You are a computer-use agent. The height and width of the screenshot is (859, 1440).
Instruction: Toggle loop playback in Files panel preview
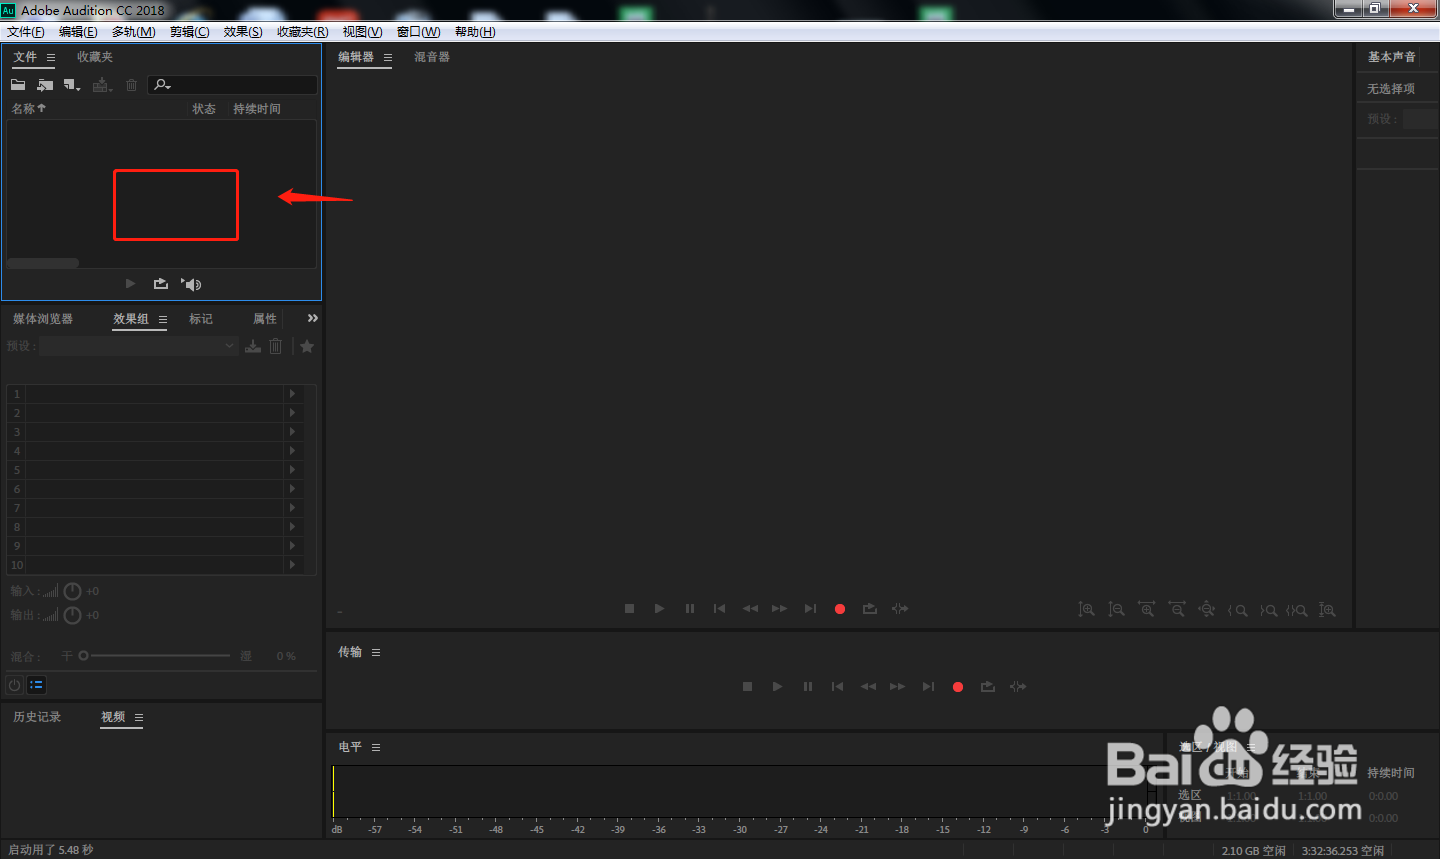point(161,284)
